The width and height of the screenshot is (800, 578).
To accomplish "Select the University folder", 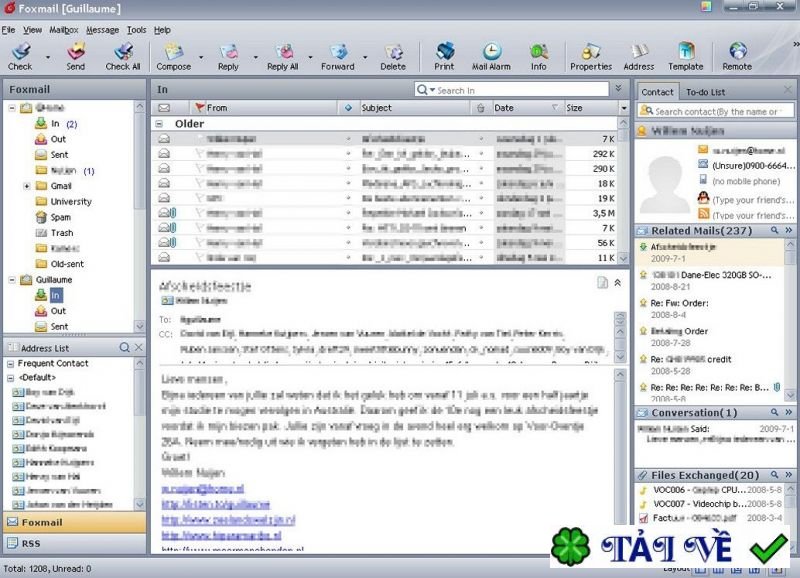I will pos(71,202).
